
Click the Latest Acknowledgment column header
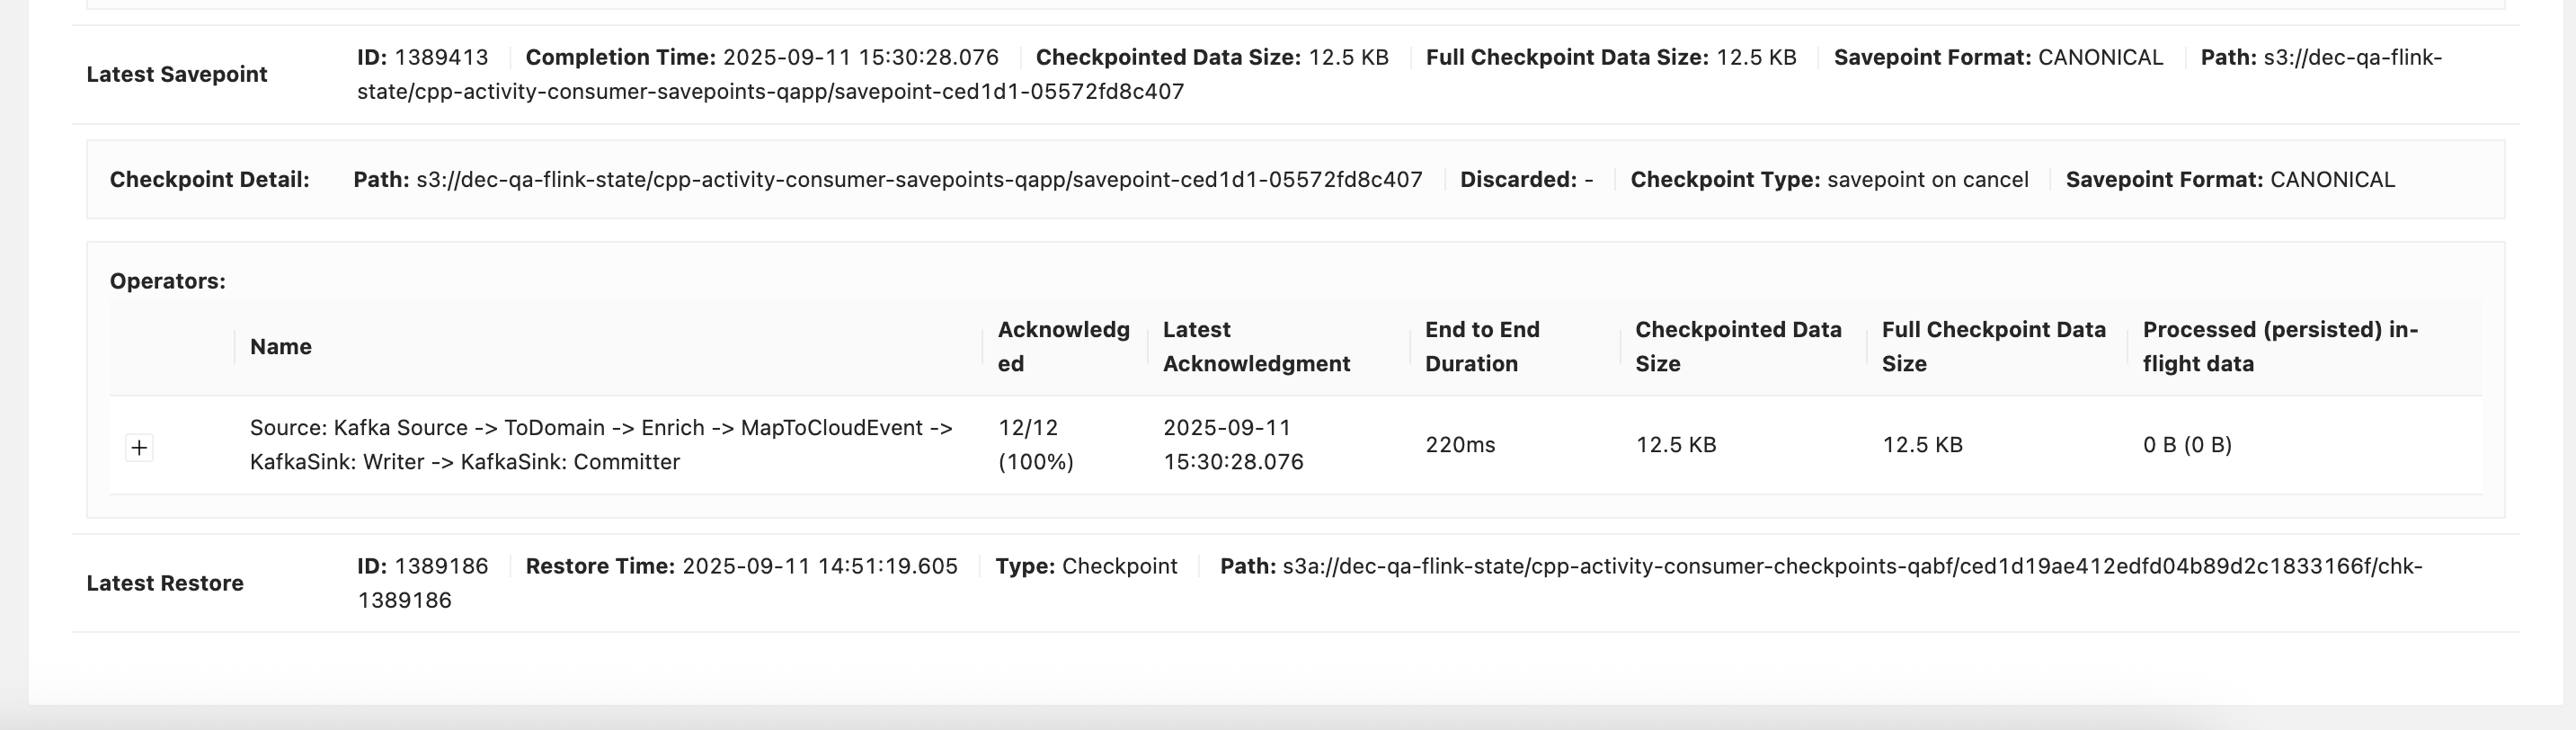pos(1256,346)
